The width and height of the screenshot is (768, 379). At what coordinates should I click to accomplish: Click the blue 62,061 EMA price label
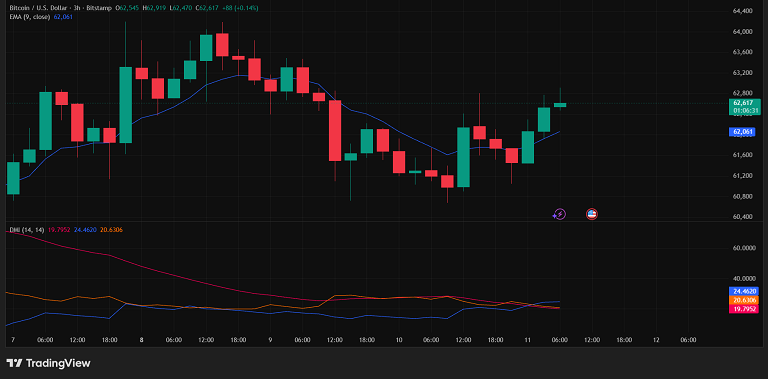tap(744, 131)
